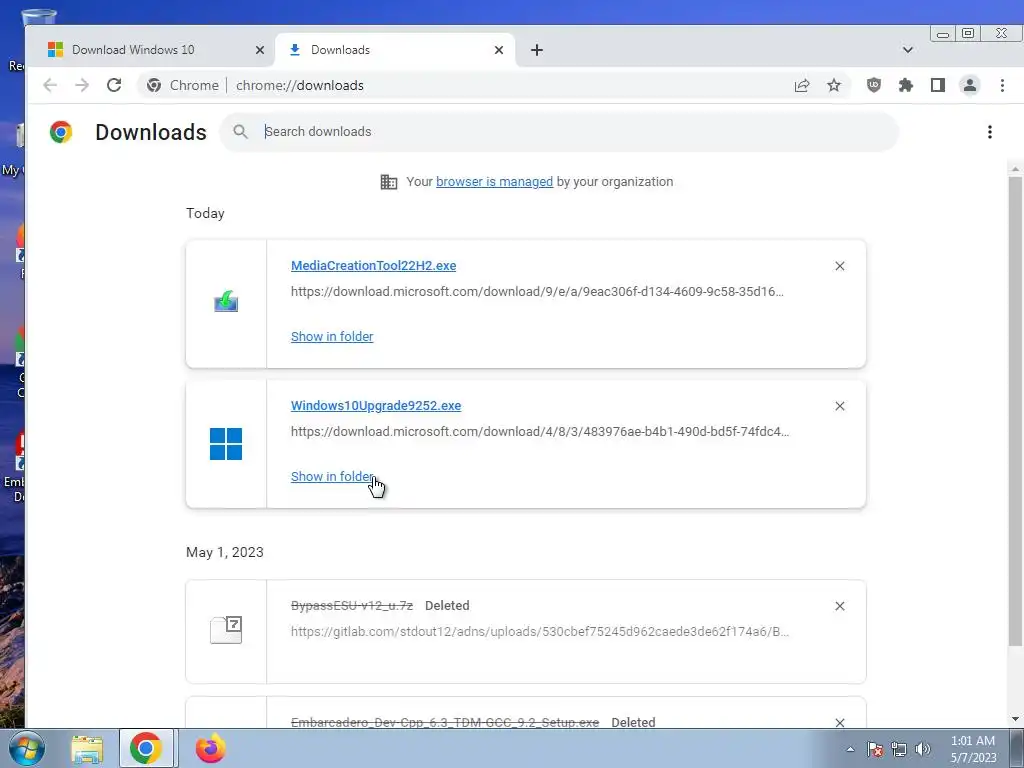Open the volume tray icon
The height and width of the screenshot is (768, 1024).
[923, 749]
